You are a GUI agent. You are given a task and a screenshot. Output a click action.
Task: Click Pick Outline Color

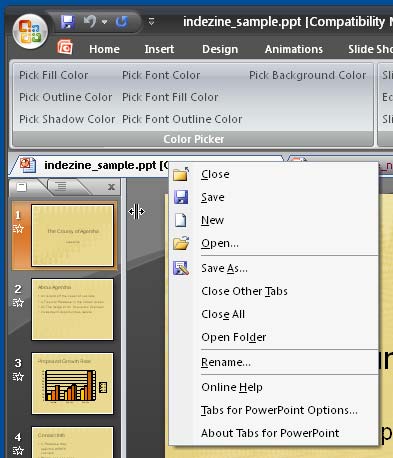tap(66, 97)
